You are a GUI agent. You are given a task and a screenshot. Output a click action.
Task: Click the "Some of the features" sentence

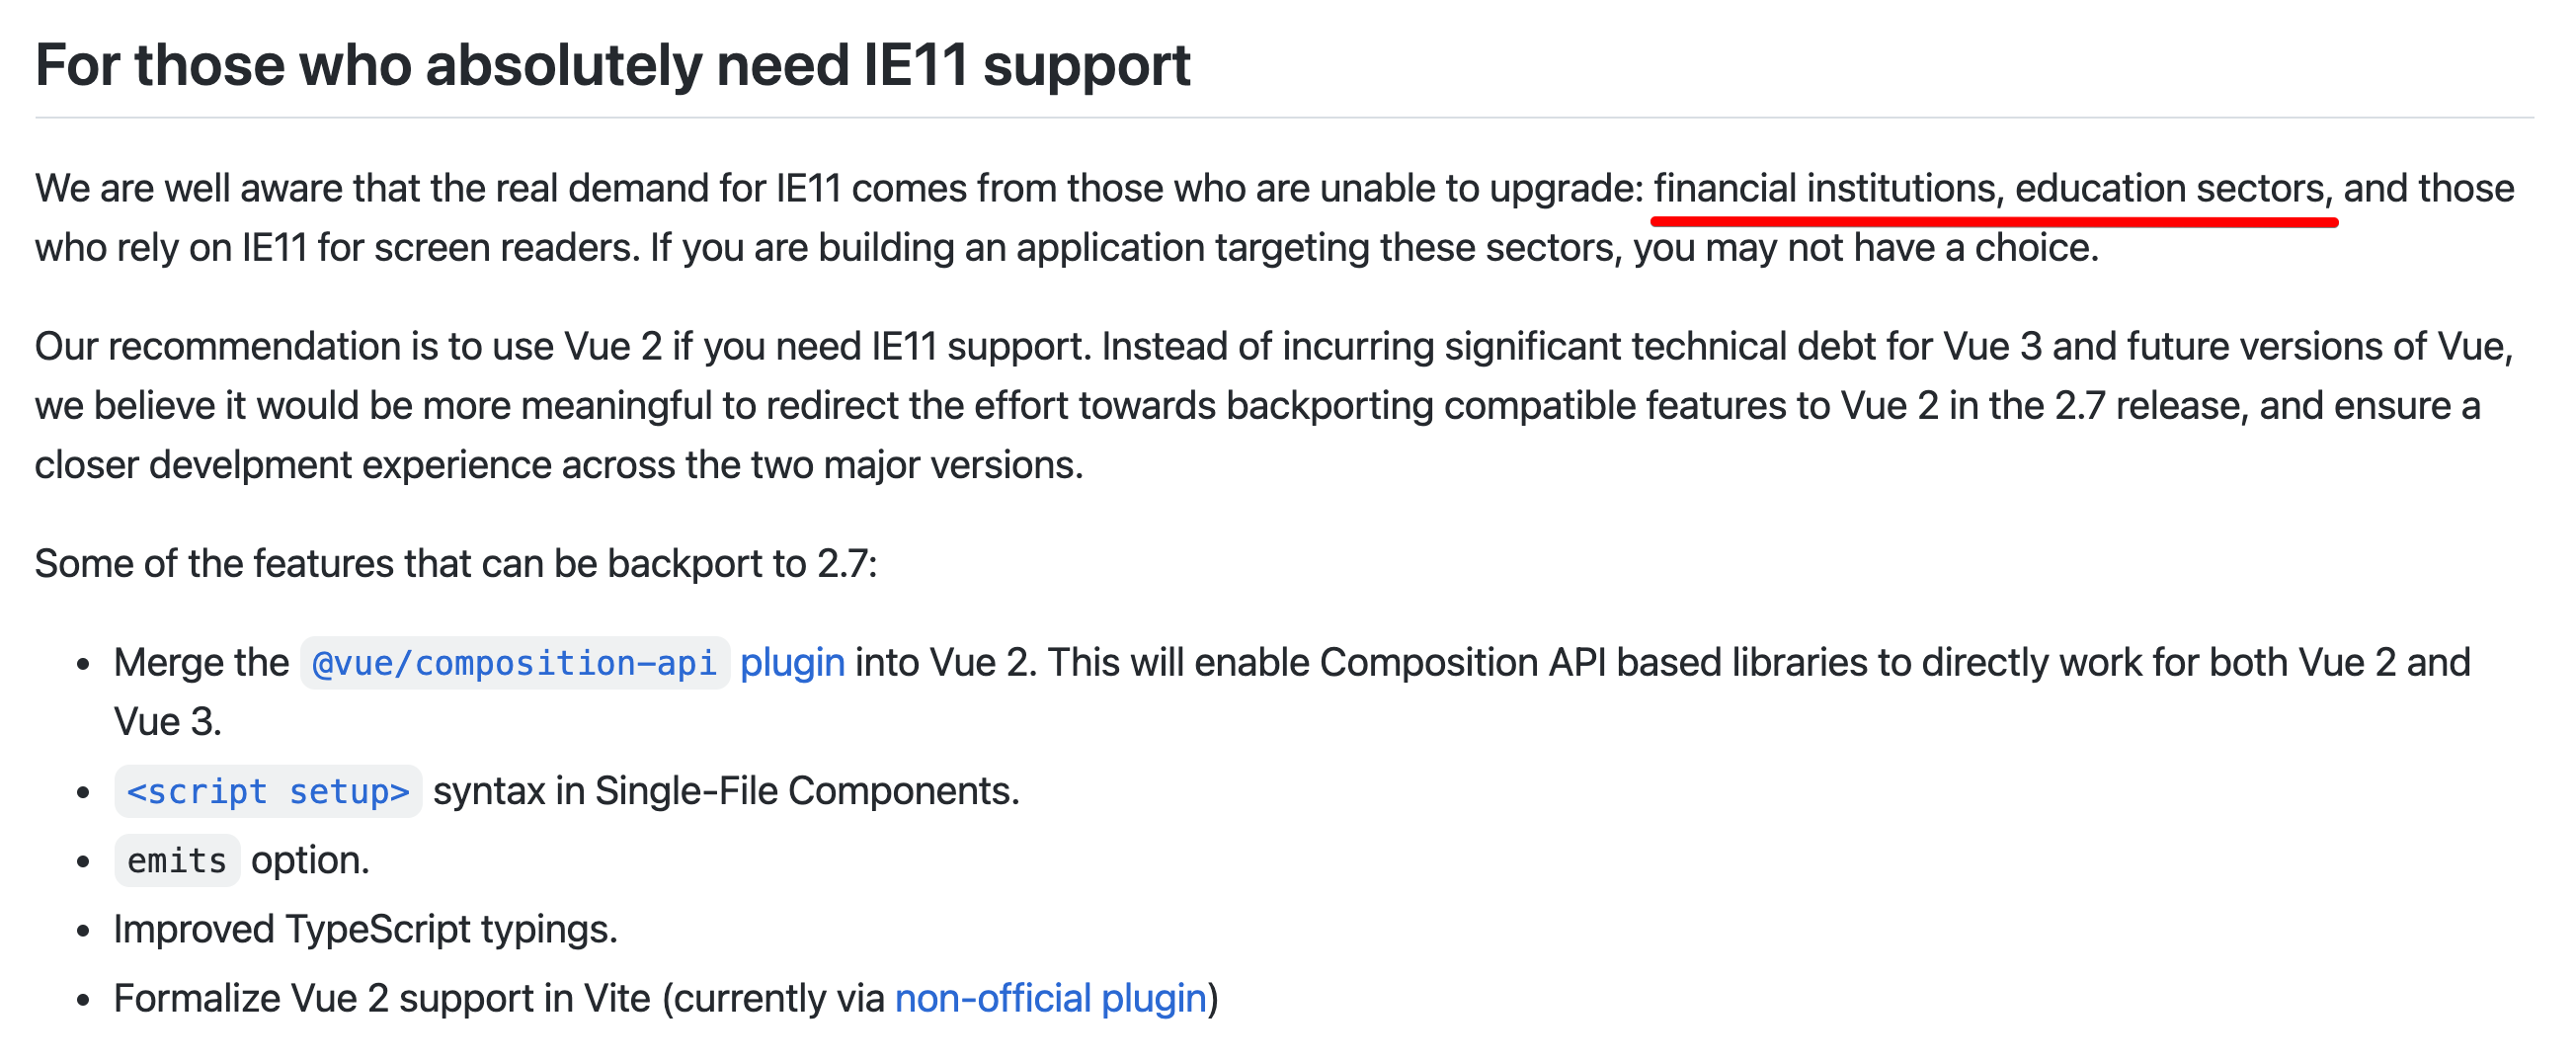click(455, 564)
